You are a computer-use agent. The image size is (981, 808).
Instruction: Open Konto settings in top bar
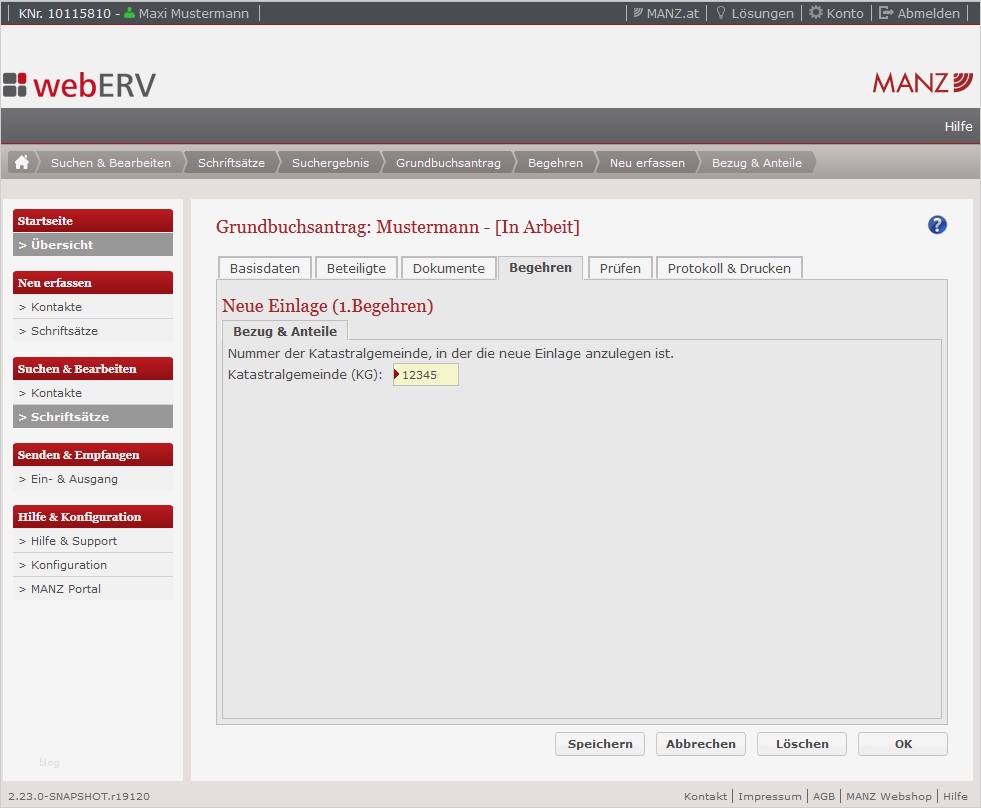click(836, 13)
